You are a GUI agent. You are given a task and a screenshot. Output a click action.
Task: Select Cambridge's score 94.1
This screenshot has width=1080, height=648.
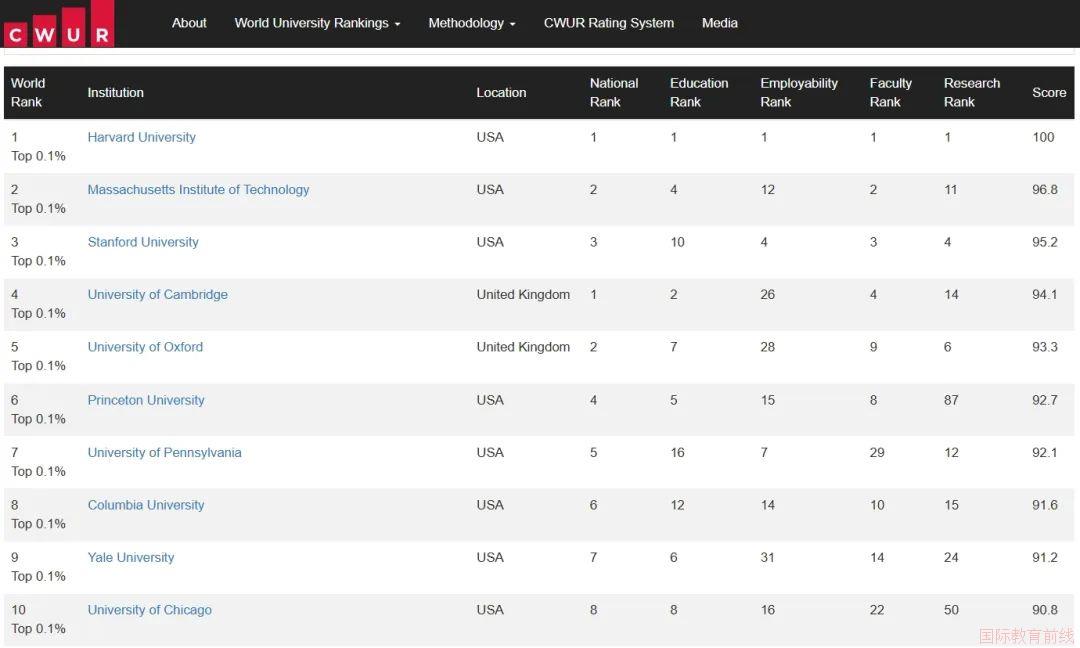coord(1044,294)
